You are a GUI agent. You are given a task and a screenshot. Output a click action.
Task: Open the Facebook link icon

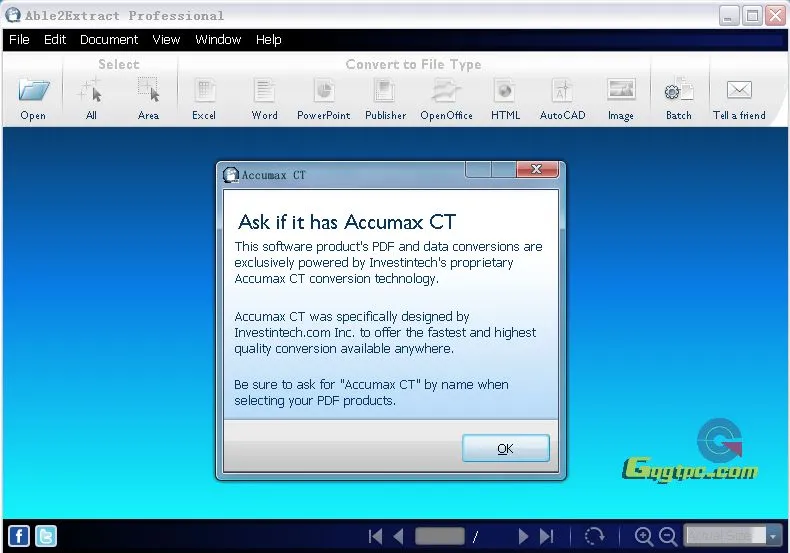pyautogui.click(x=18, y=536)
